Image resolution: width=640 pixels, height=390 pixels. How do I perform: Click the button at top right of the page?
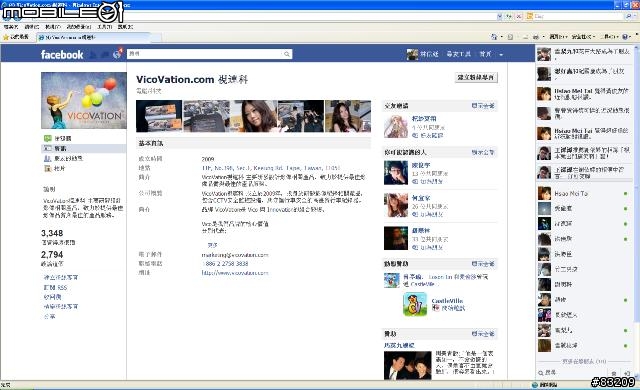pos(476,78)
